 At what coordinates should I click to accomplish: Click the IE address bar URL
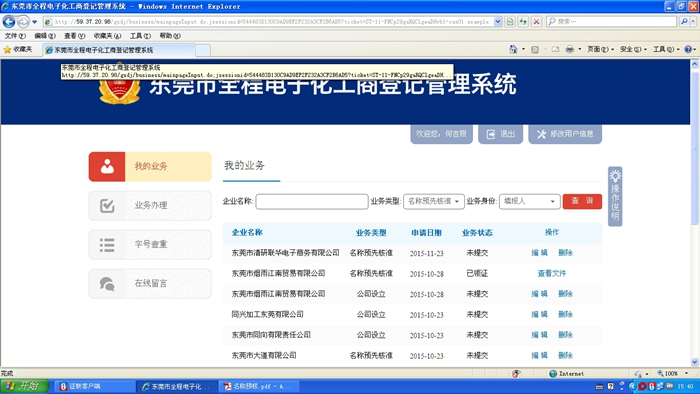[272, 21]
